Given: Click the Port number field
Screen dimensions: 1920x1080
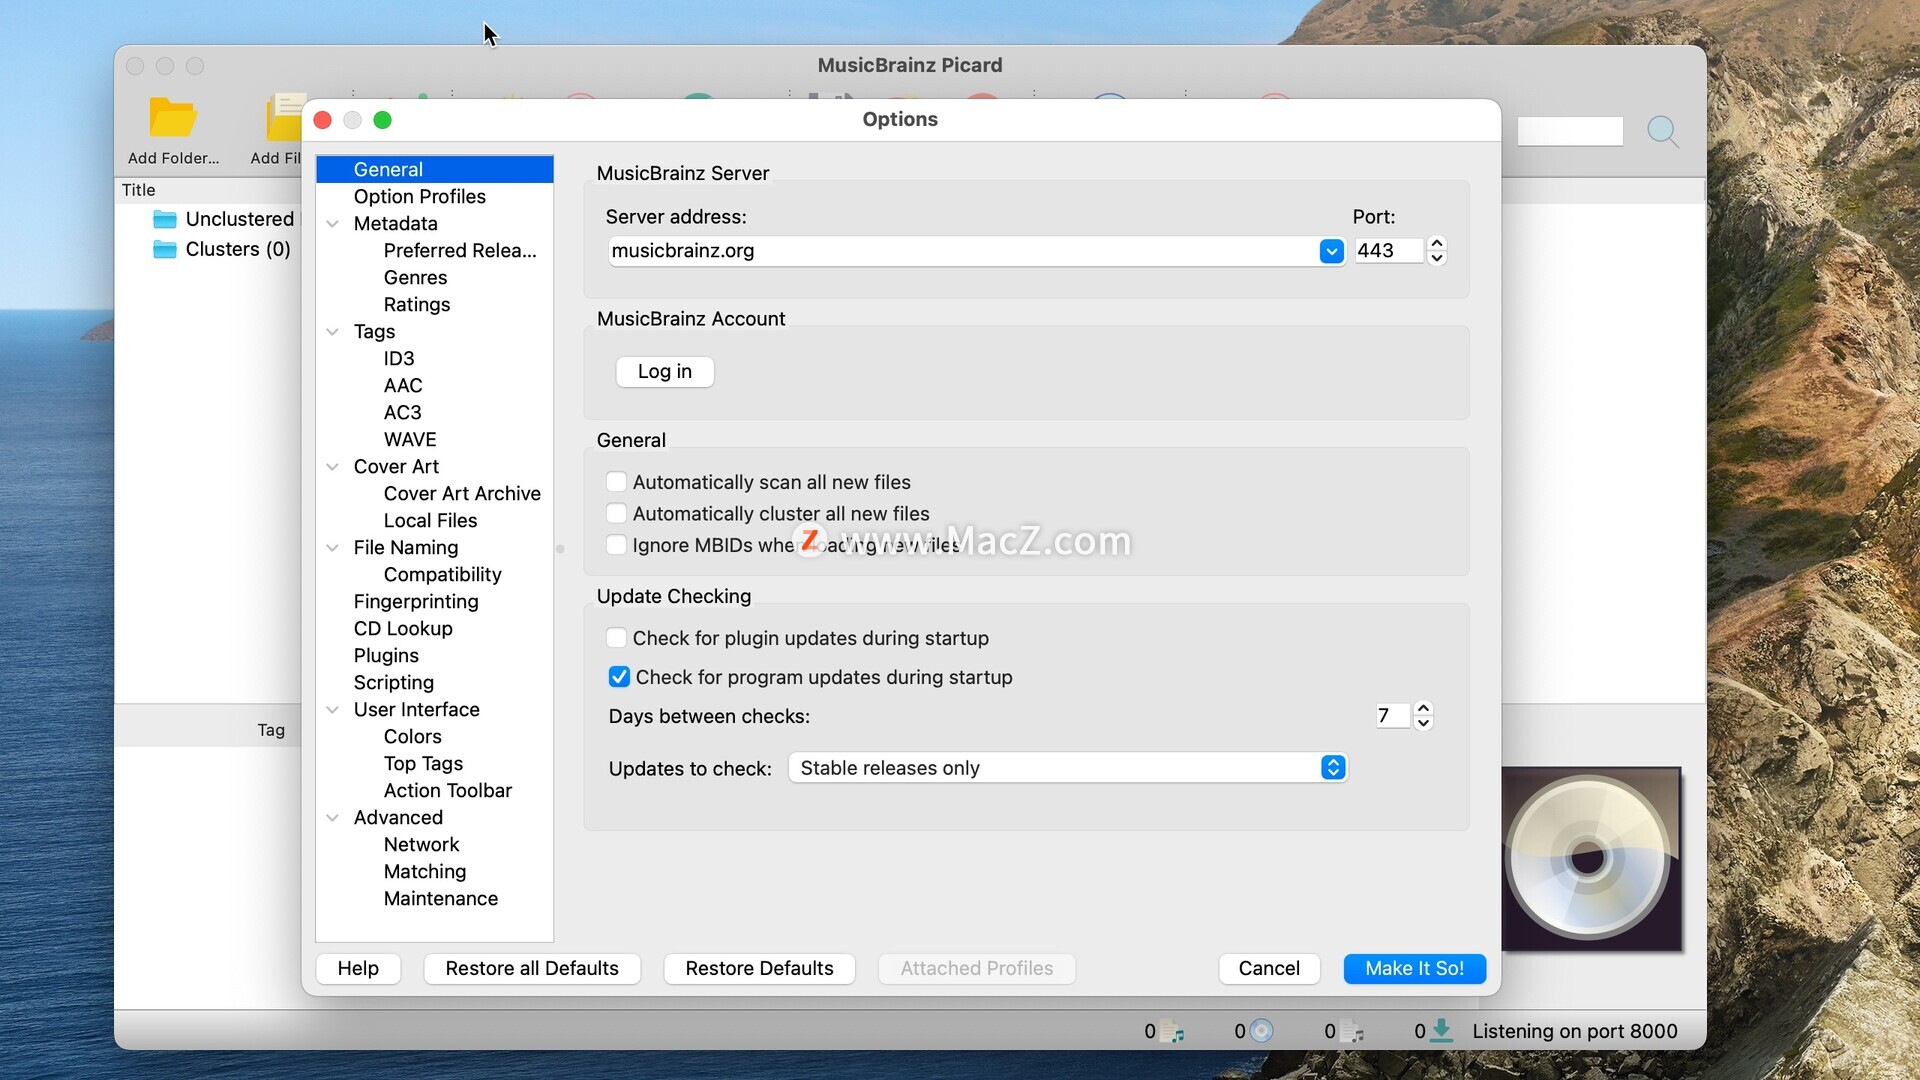Looking at the screenshot, I should pos(1389,251).
